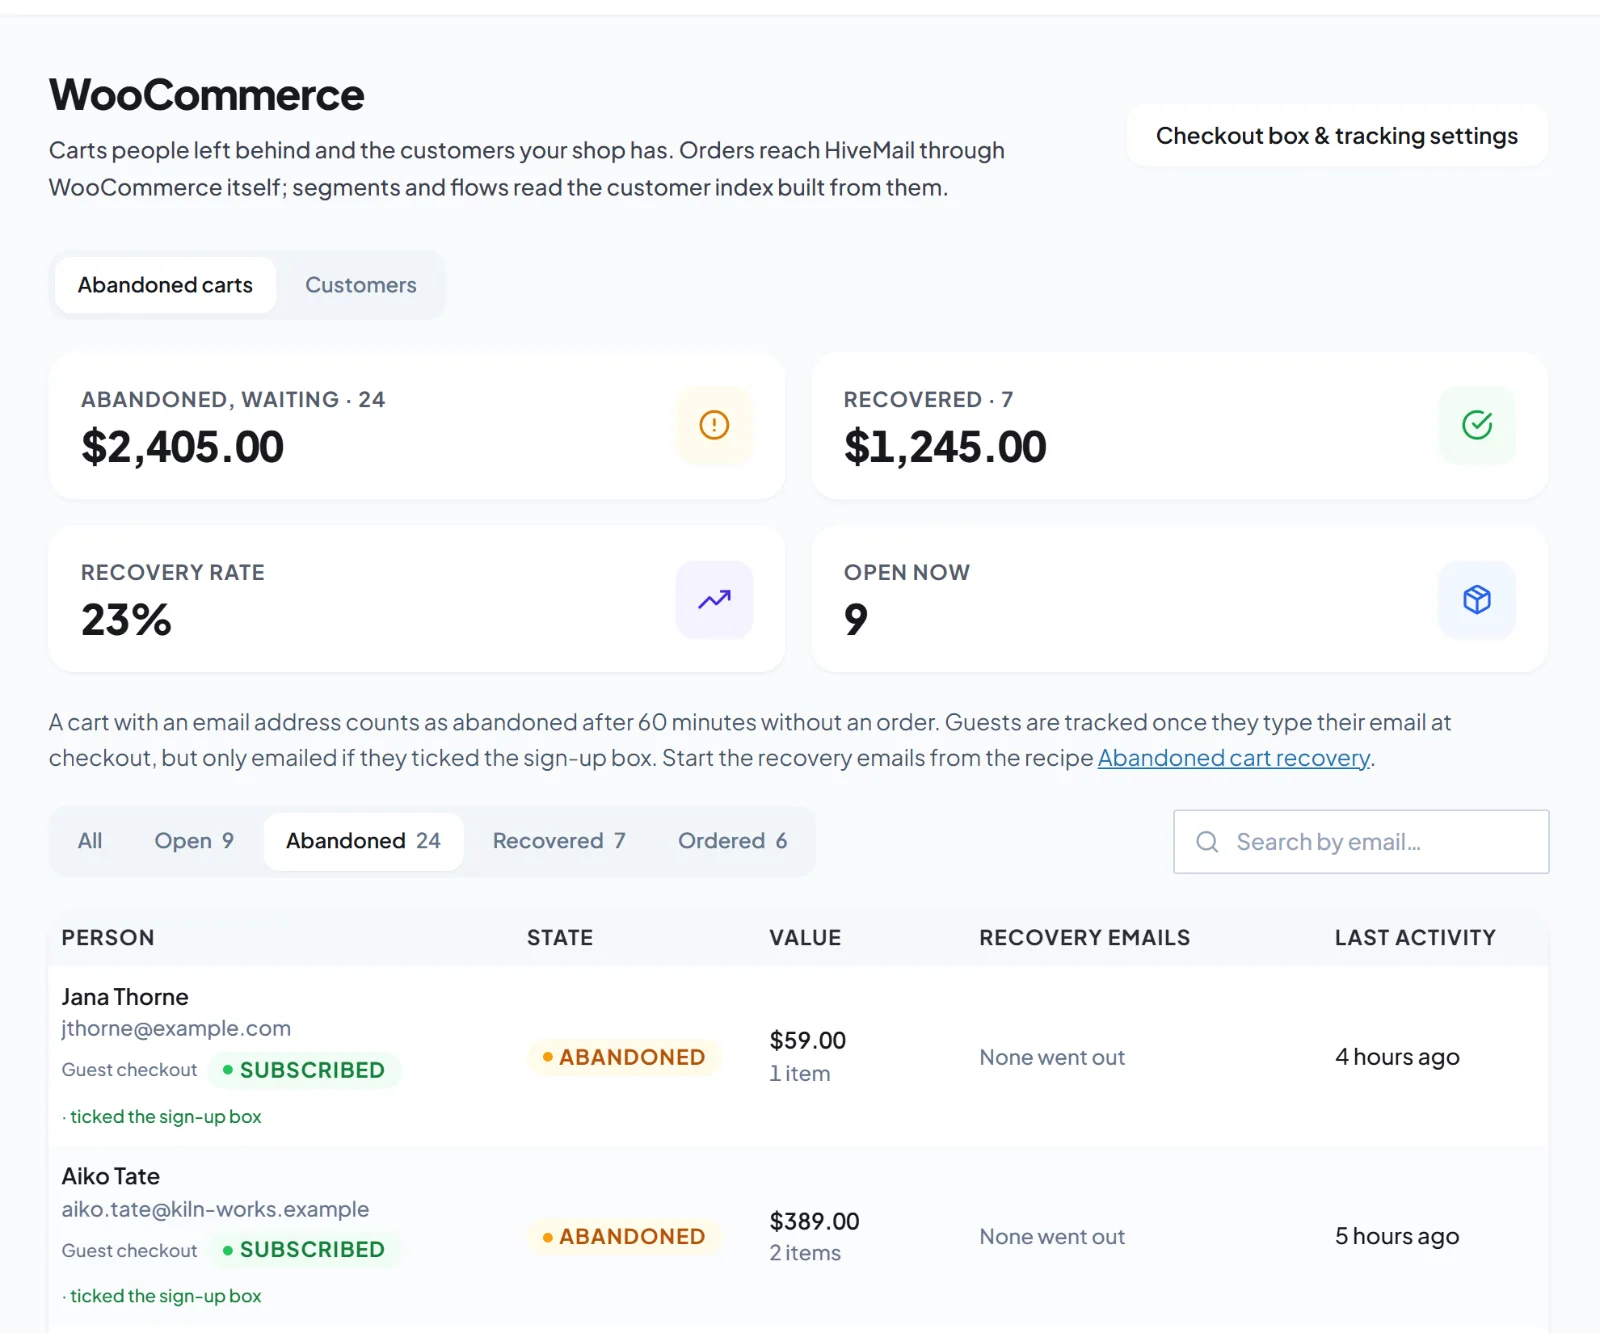The image size is (1600, 1333).
Task: Click the PERSON column header
Action: tap(108, 938)
